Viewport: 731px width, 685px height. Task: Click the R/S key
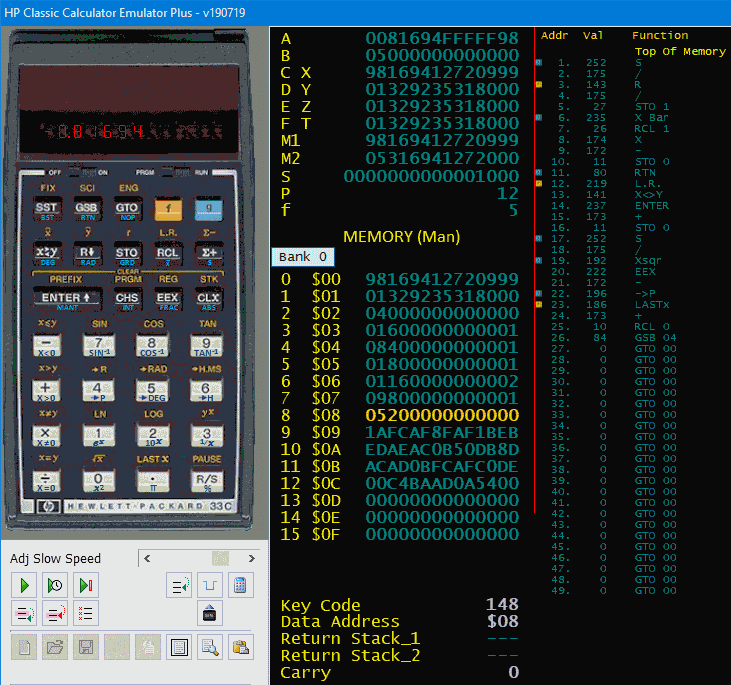(207, 482)
